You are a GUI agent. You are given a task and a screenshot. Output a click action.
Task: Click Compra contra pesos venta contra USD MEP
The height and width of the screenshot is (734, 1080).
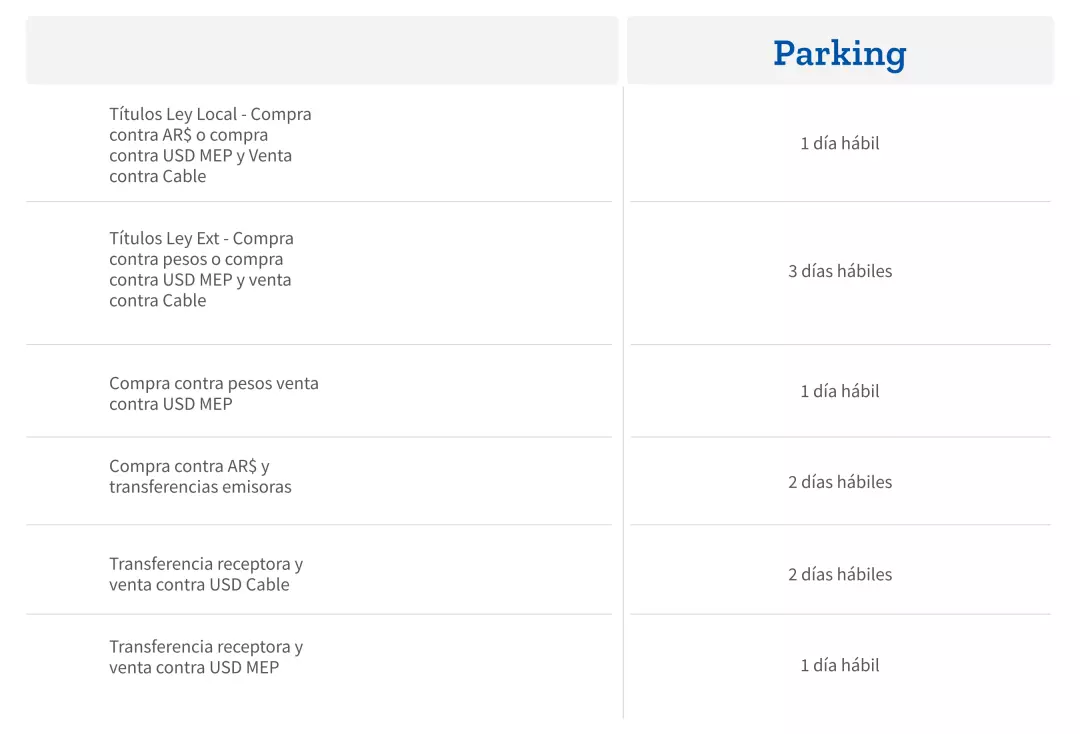pos(214,393)
